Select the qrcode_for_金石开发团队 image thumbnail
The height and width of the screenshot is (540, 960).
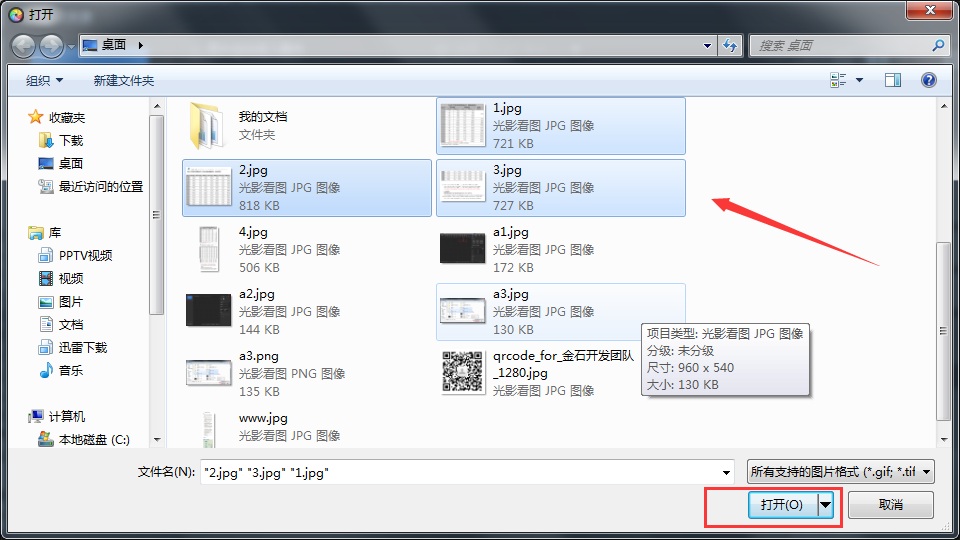click(462, 372)
